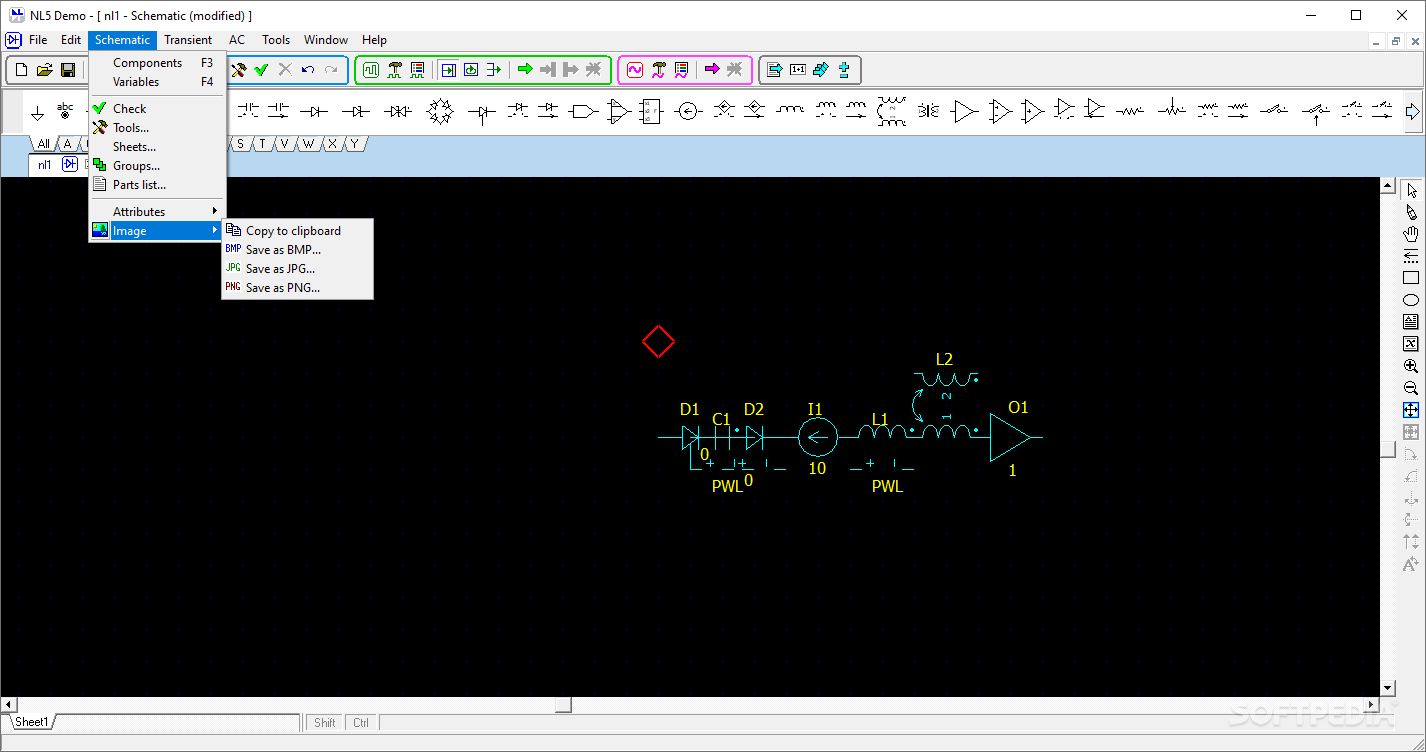Select Check in the Schematic menu
1426x752 pixels.
pyautogui.click(x=158, y=108)
